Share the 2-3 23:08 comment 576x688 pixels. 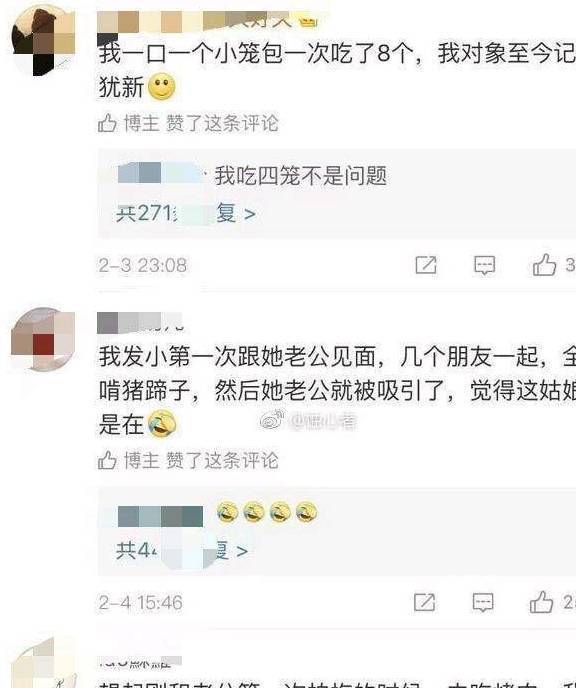coord(426,265)
